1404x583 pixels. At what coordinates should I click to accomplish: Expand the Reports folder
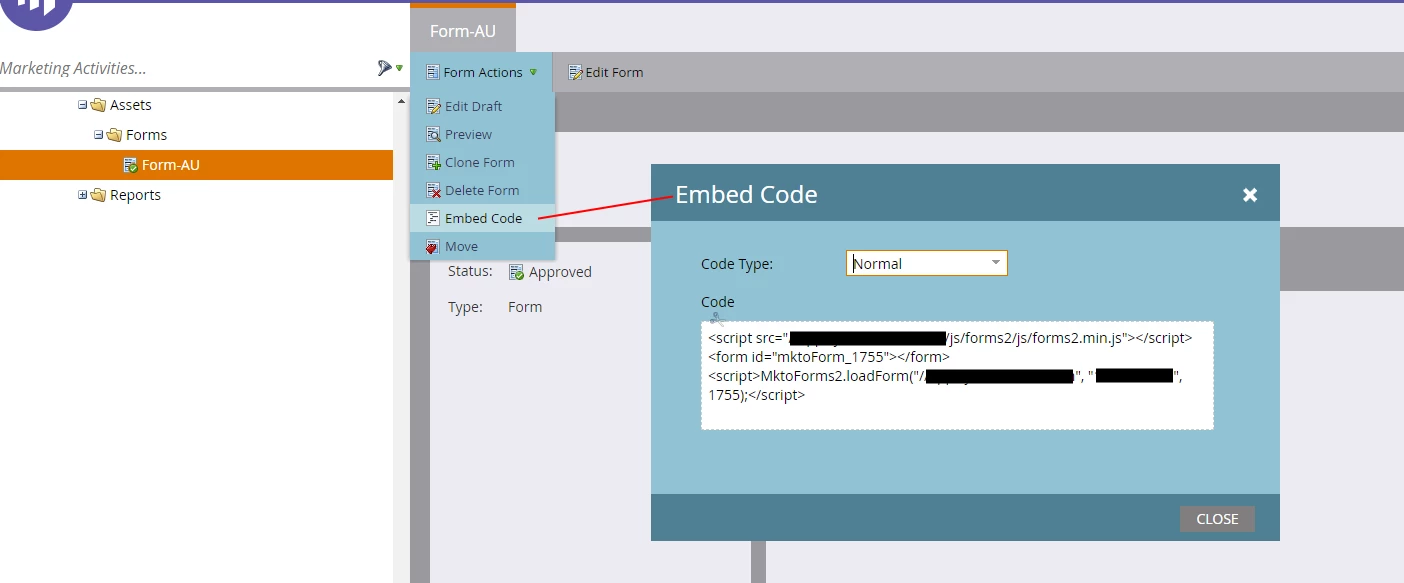pos(83,195)
